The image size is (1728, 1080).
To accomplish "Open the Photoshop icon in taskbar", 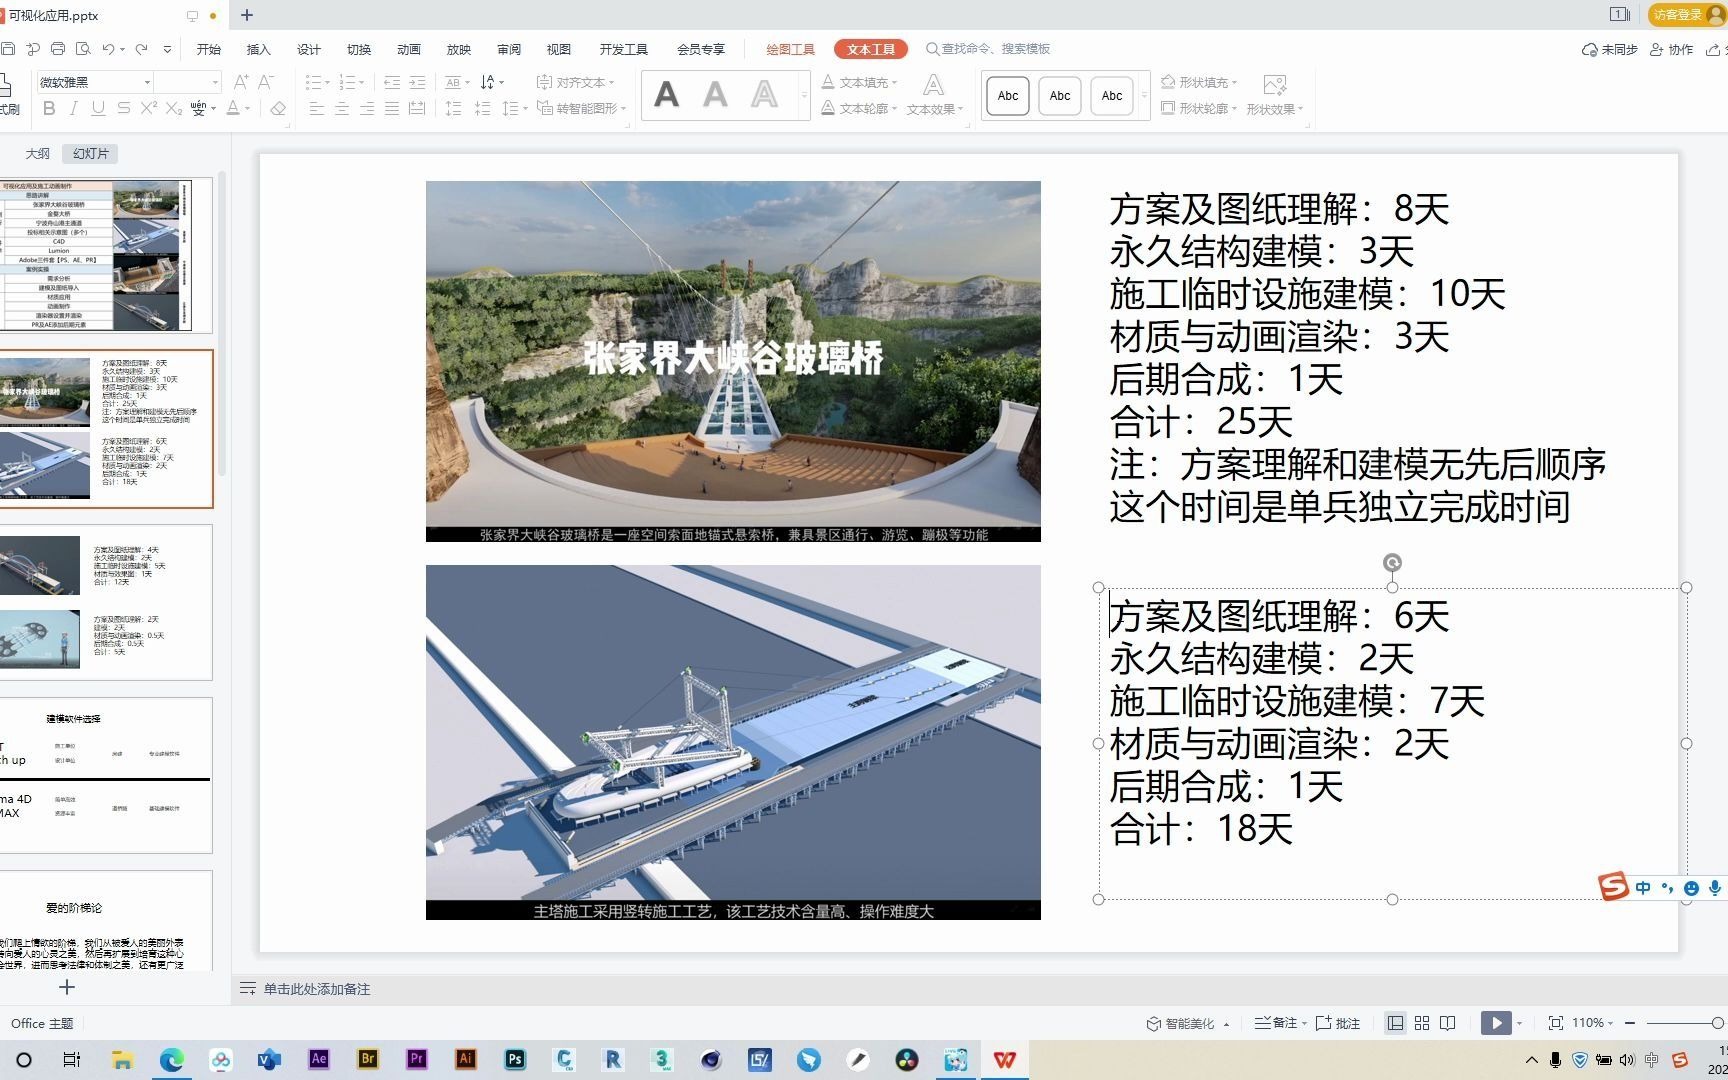I will [515, 1059].
